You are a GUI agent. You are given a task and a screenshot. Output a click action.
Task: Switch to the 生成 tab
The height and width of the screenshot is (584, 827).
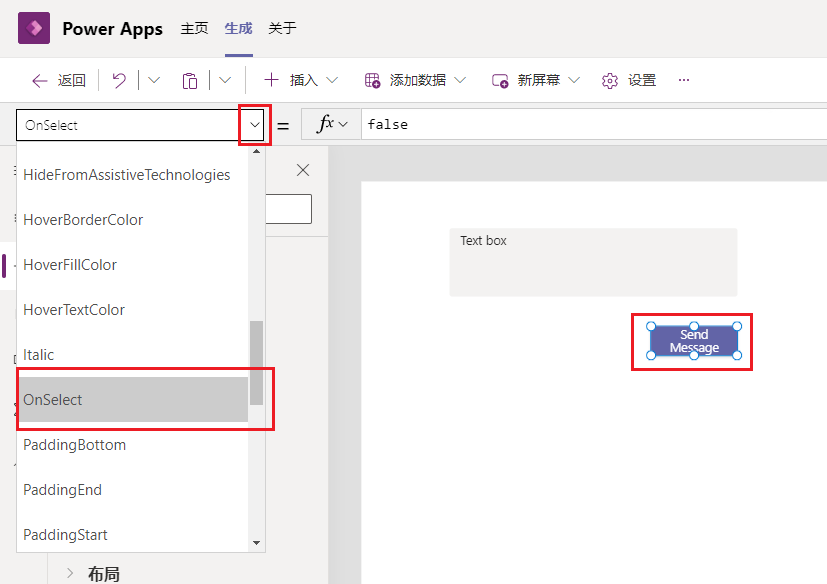[238, 28]
